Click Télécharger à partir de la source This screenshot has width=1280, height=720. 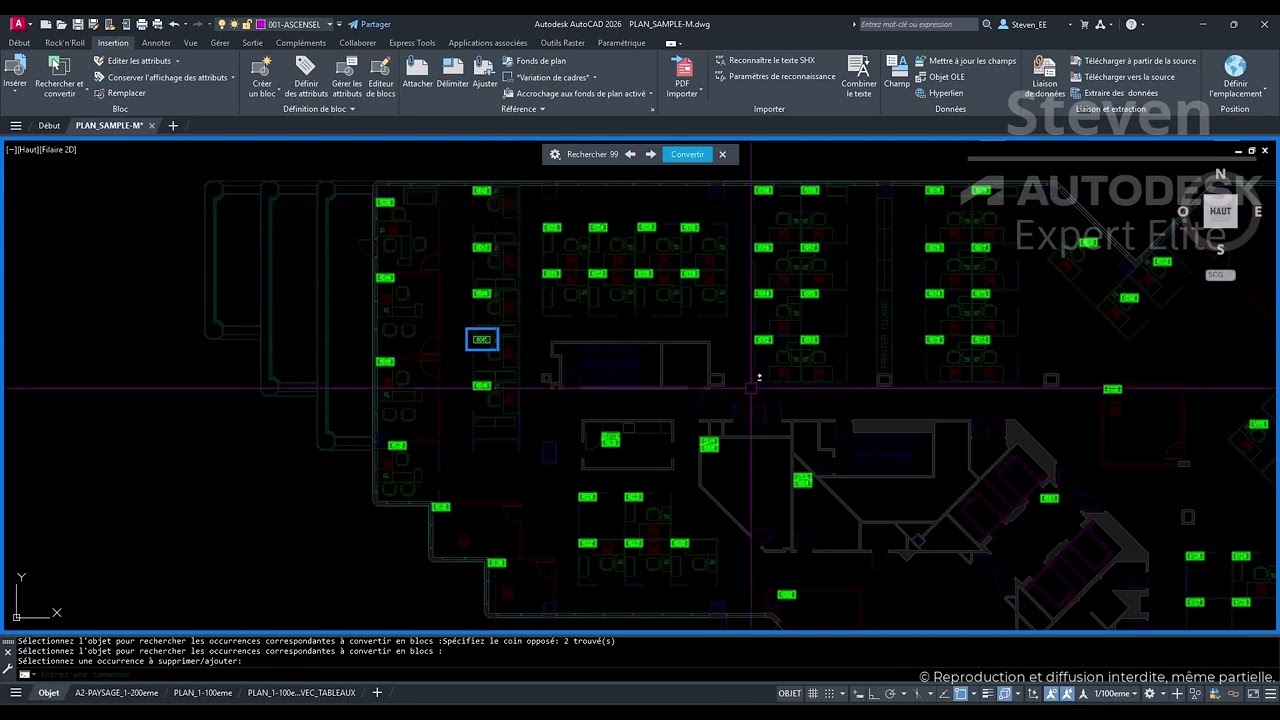pyautogui.click(x=1133, y=61)
